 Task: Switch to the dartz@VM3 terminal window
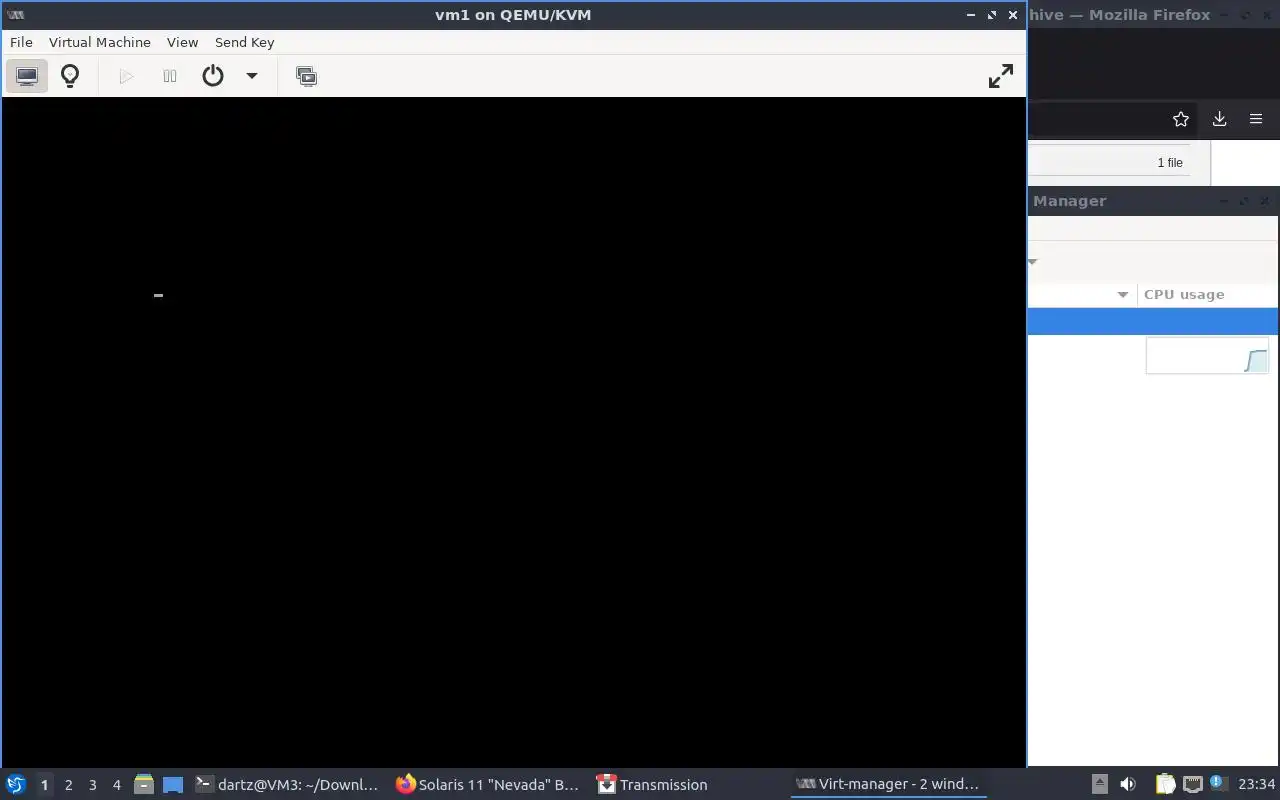[x=288, y=785]
